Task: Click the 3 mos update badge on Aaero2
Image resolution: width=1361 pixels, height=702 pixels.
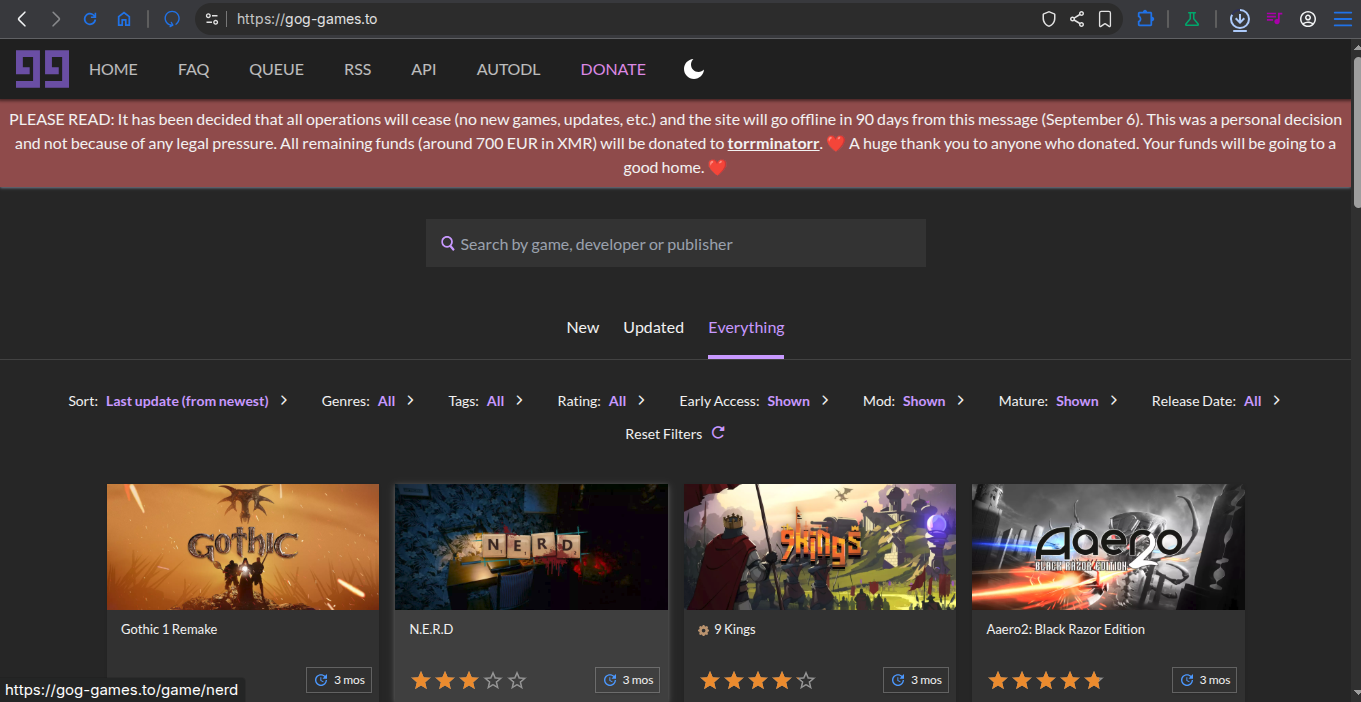Action: (x=1205, y=680)
